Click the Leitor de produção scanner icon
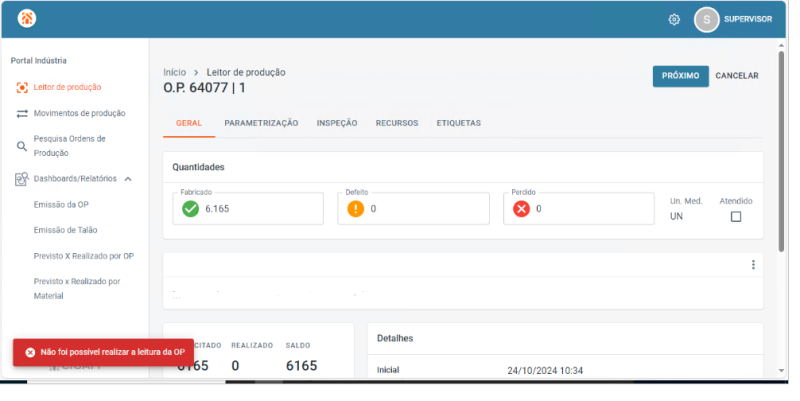The image size is (800, 401). pos(22,87)
